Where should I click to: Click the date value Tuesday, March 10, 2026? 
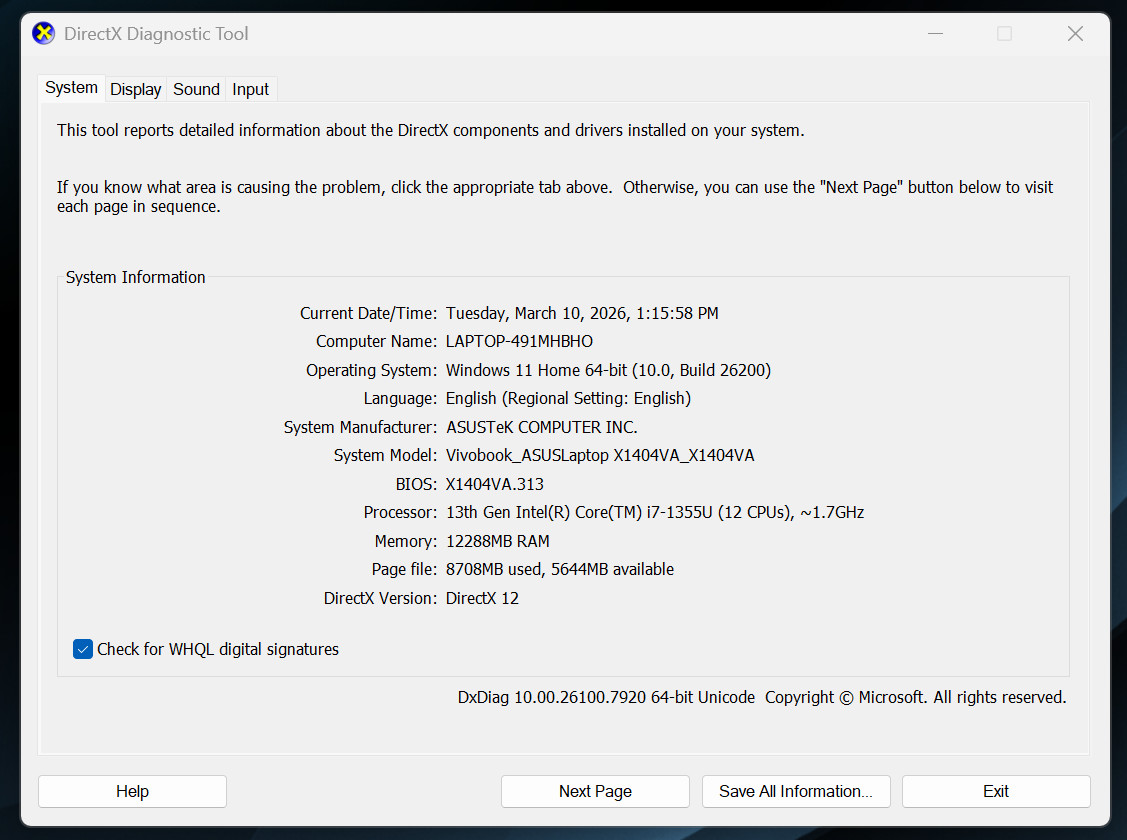[x=582, y=313]
